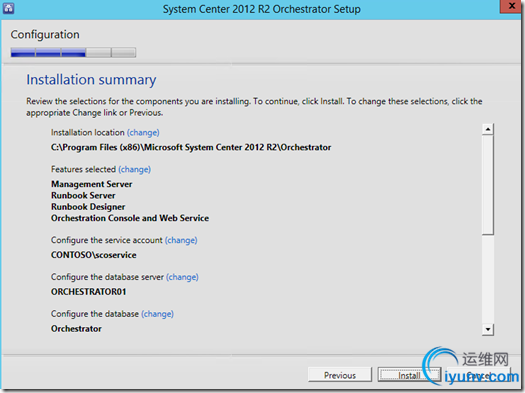Click the vertical scrollbar thumb
This screenshot has width=525, height=393.
[488, 185]
